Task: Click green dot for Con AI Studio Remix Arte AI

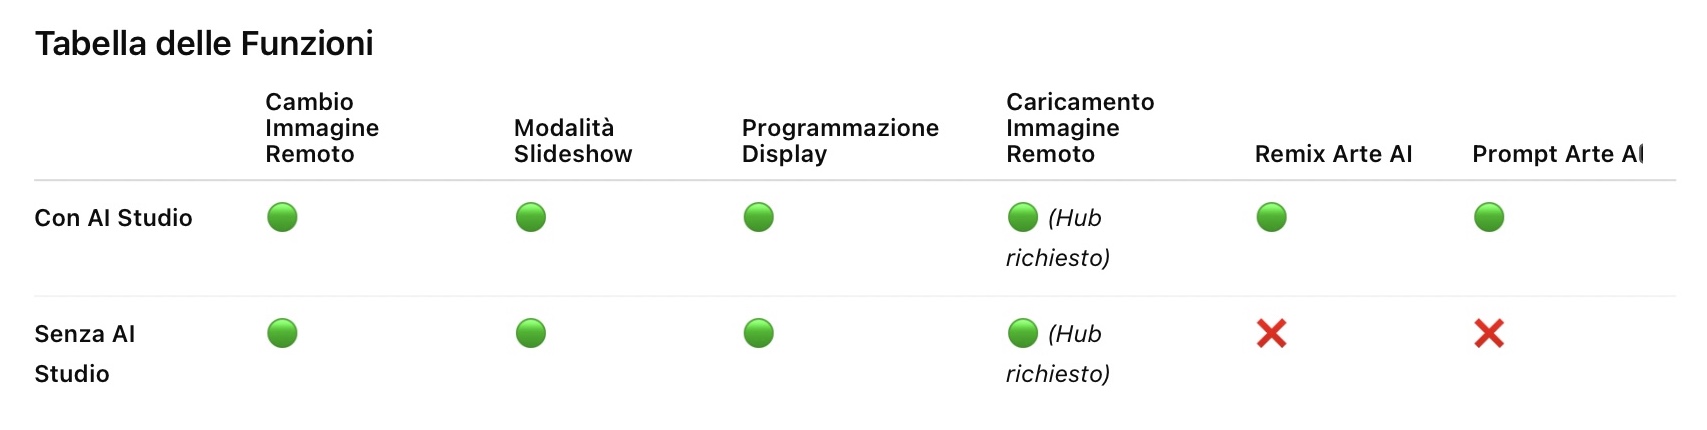Action: coord(1272,217)
